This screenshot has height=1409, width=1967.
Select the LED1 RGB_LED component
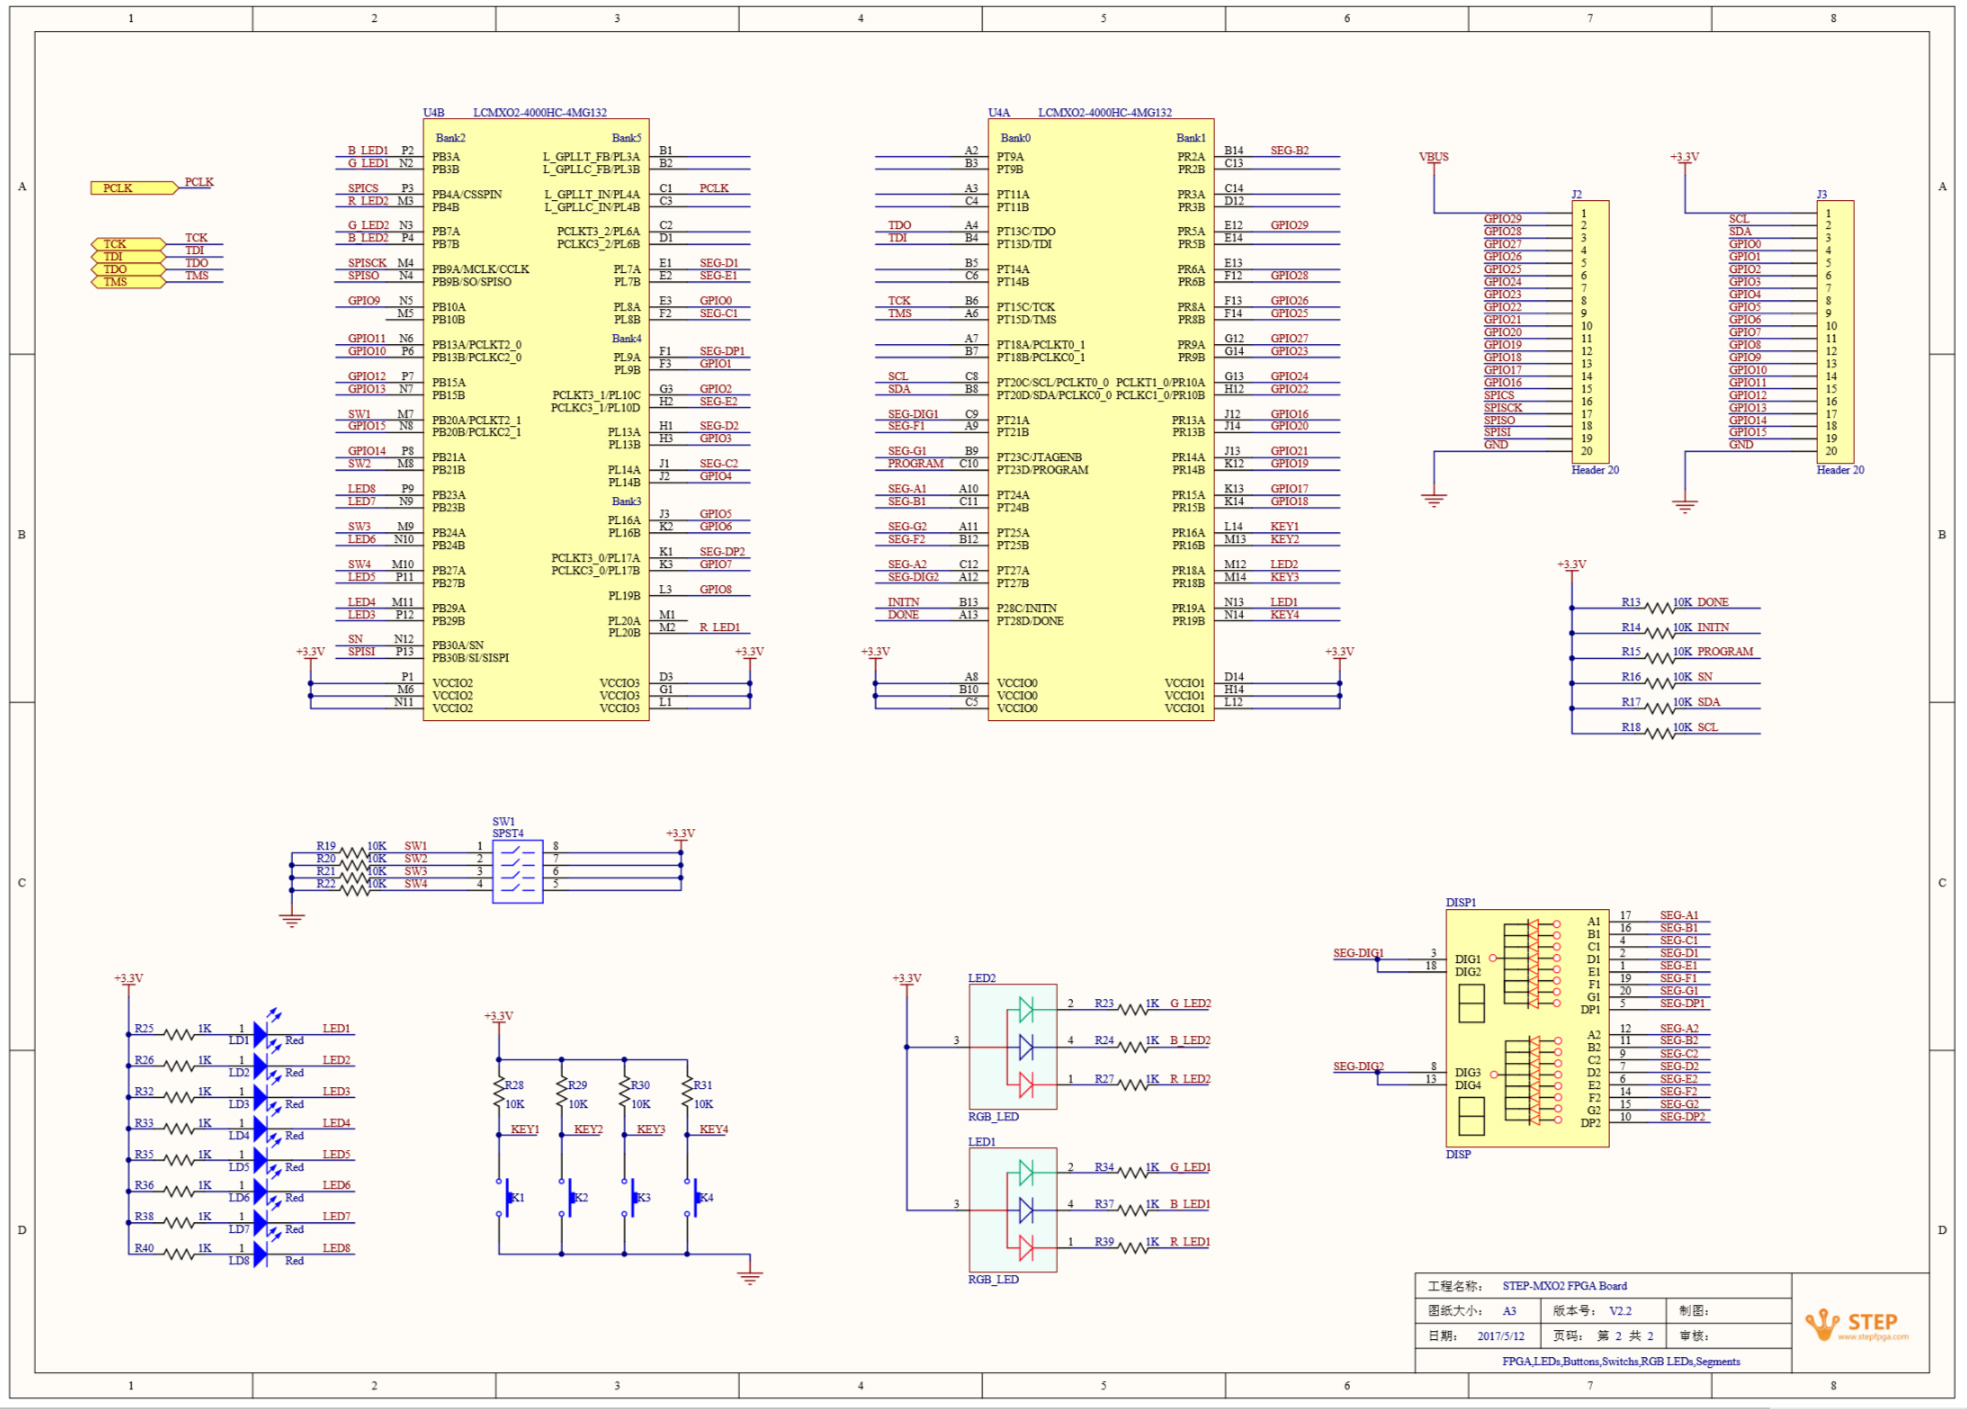[x=1012, y=1209]
